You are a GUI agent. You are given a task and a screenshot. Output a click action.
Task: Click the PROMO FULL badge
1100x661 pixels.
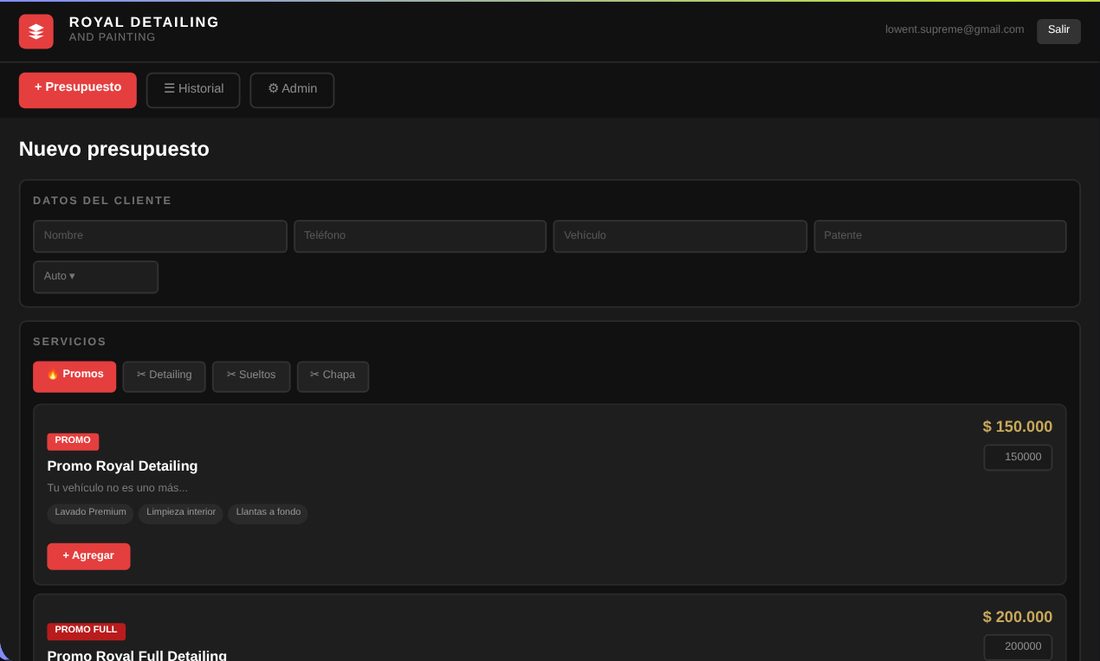(x=86, y=630)
